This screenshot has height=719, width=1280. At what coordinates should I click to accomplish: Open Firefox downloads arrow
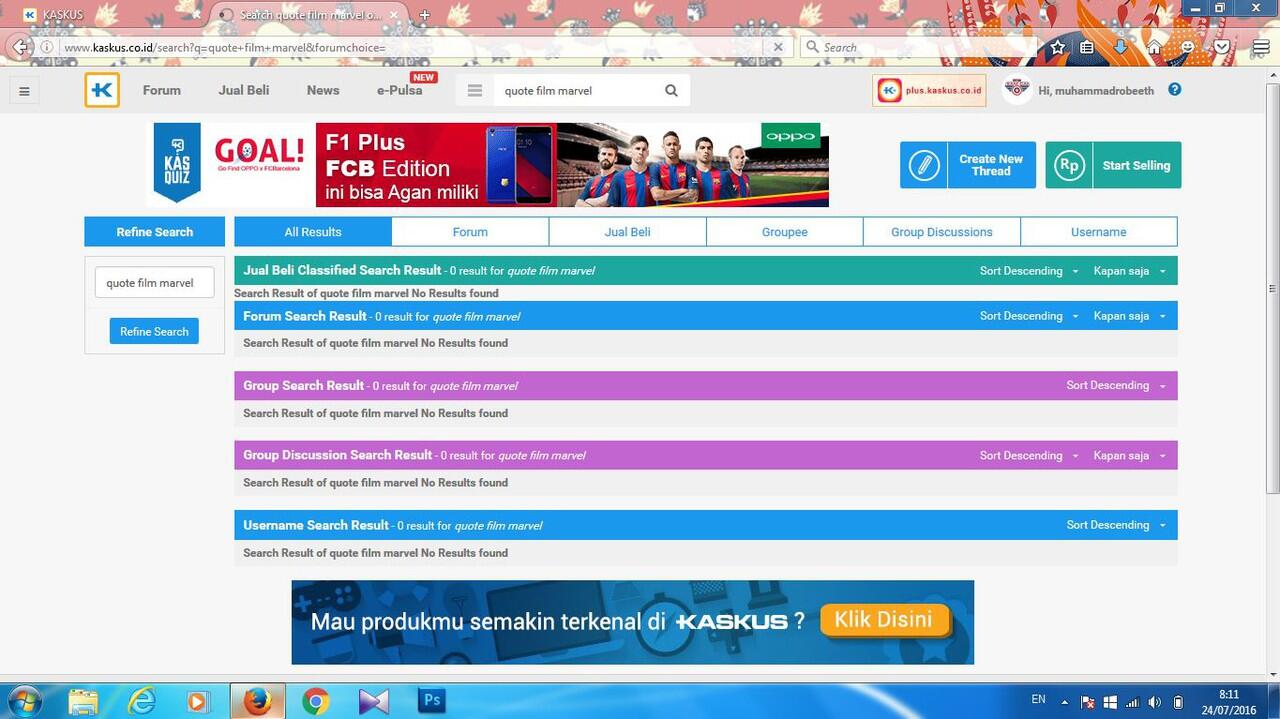click(1120, 47)
